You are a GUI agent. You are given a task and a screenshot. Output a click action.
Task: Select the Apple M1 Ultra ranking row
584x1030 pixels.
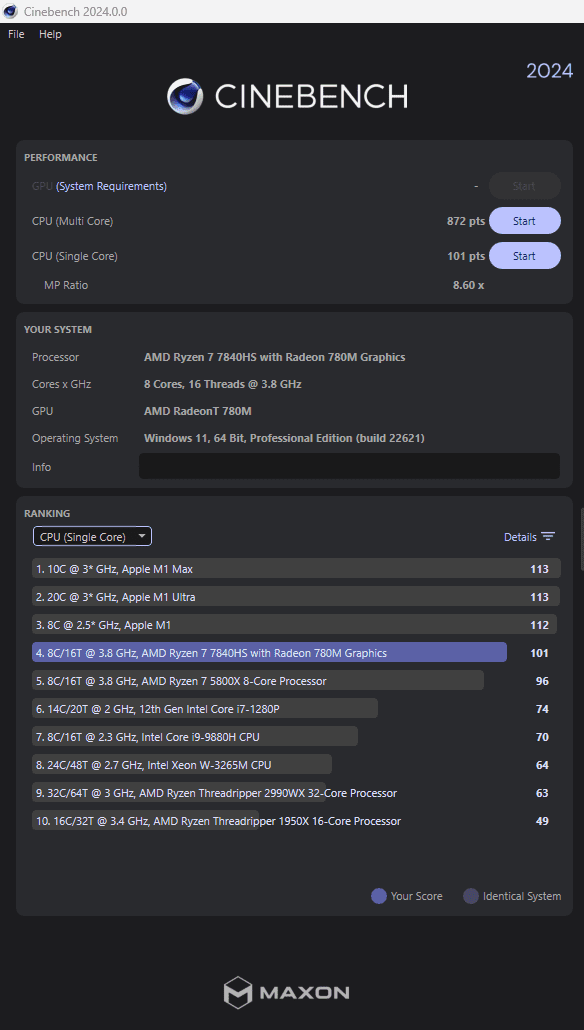pyautogui.click(x=296, y=596)
